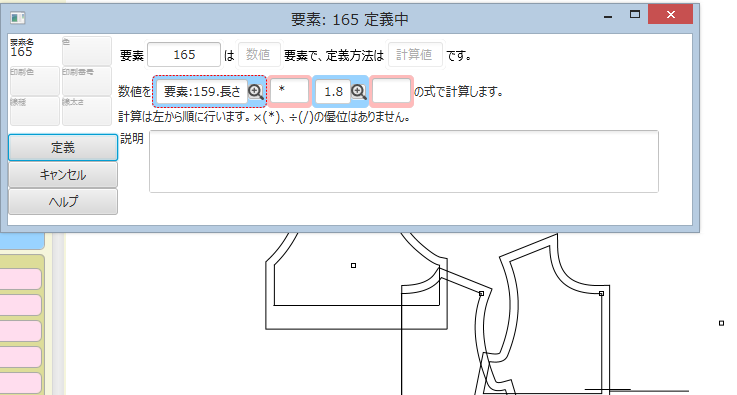
Task: Click the 定義 button
Action: pos(63,148)
